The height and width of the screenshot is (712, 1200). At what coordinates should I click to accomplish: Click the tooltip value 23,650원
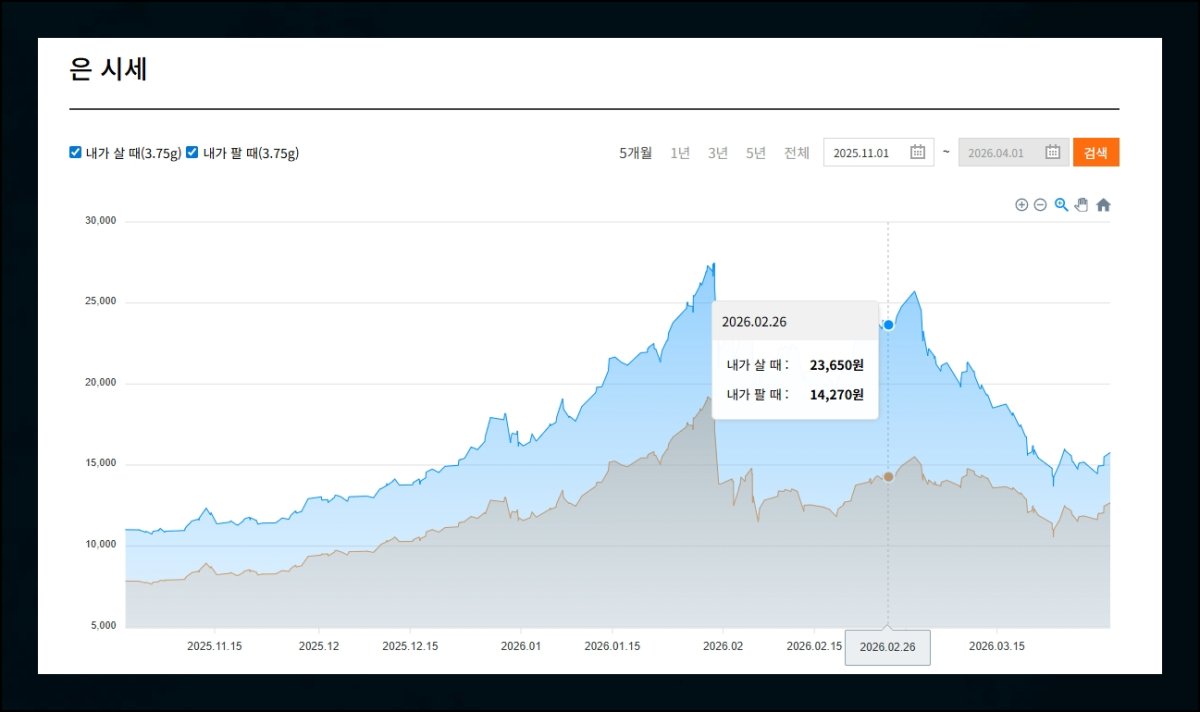(837, 365)
